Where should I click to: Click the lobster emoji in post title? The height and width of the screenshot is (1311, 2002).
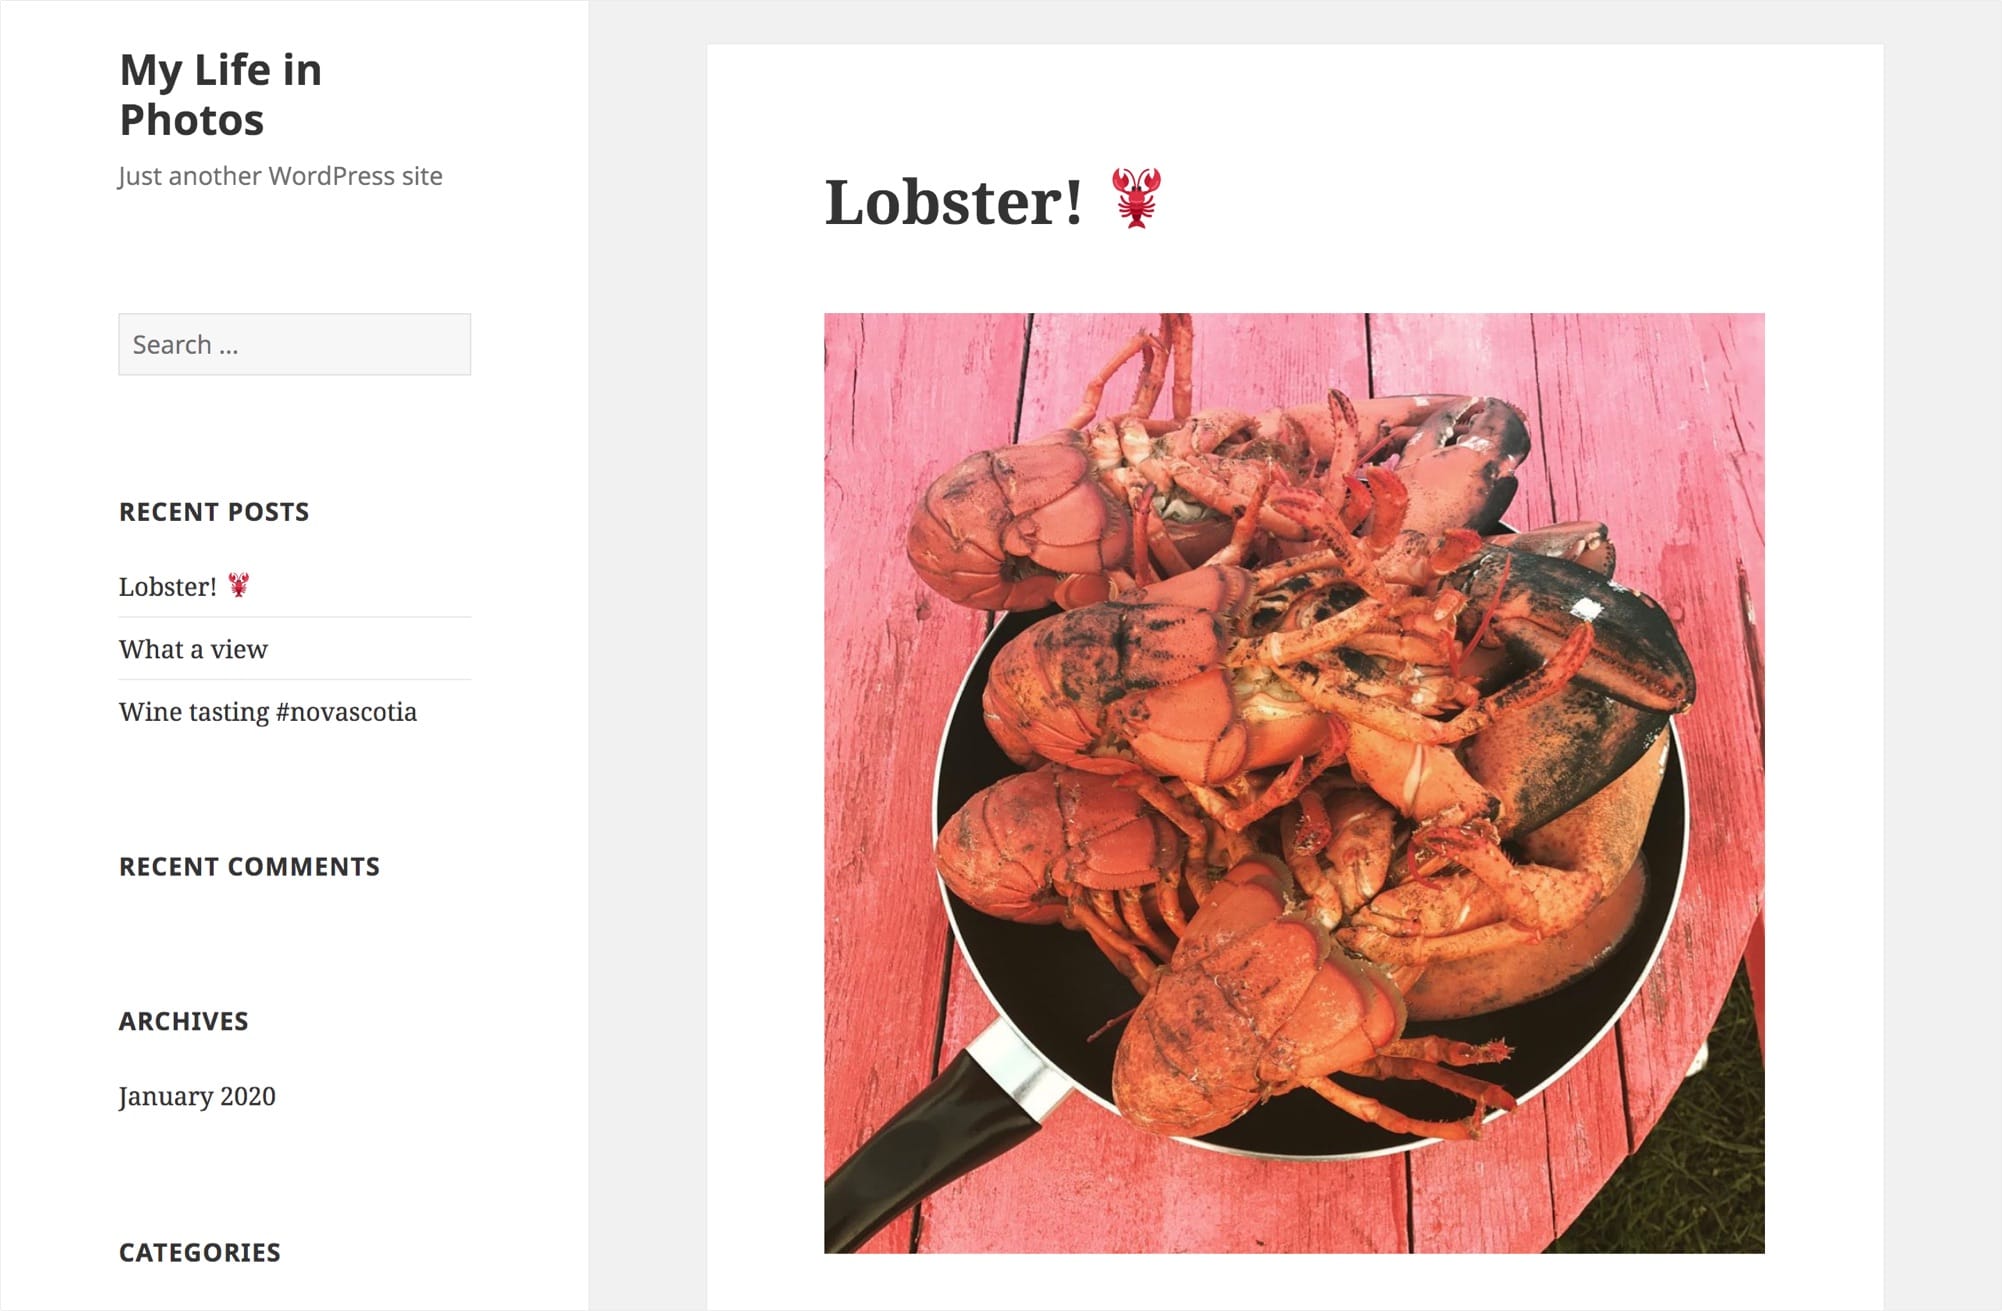pyautogui.click(x=1136, y=199)
